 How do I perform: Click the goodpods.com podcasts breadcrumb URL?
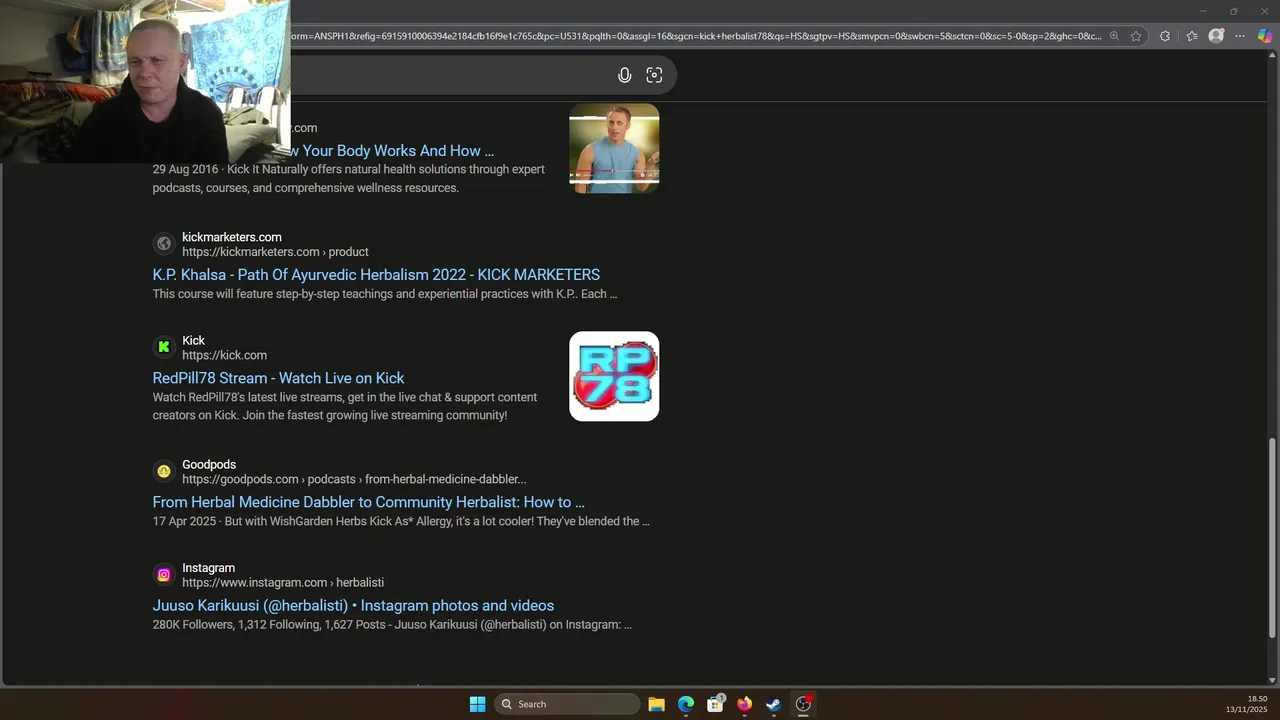pyautogui.click(x=354, y=479)
